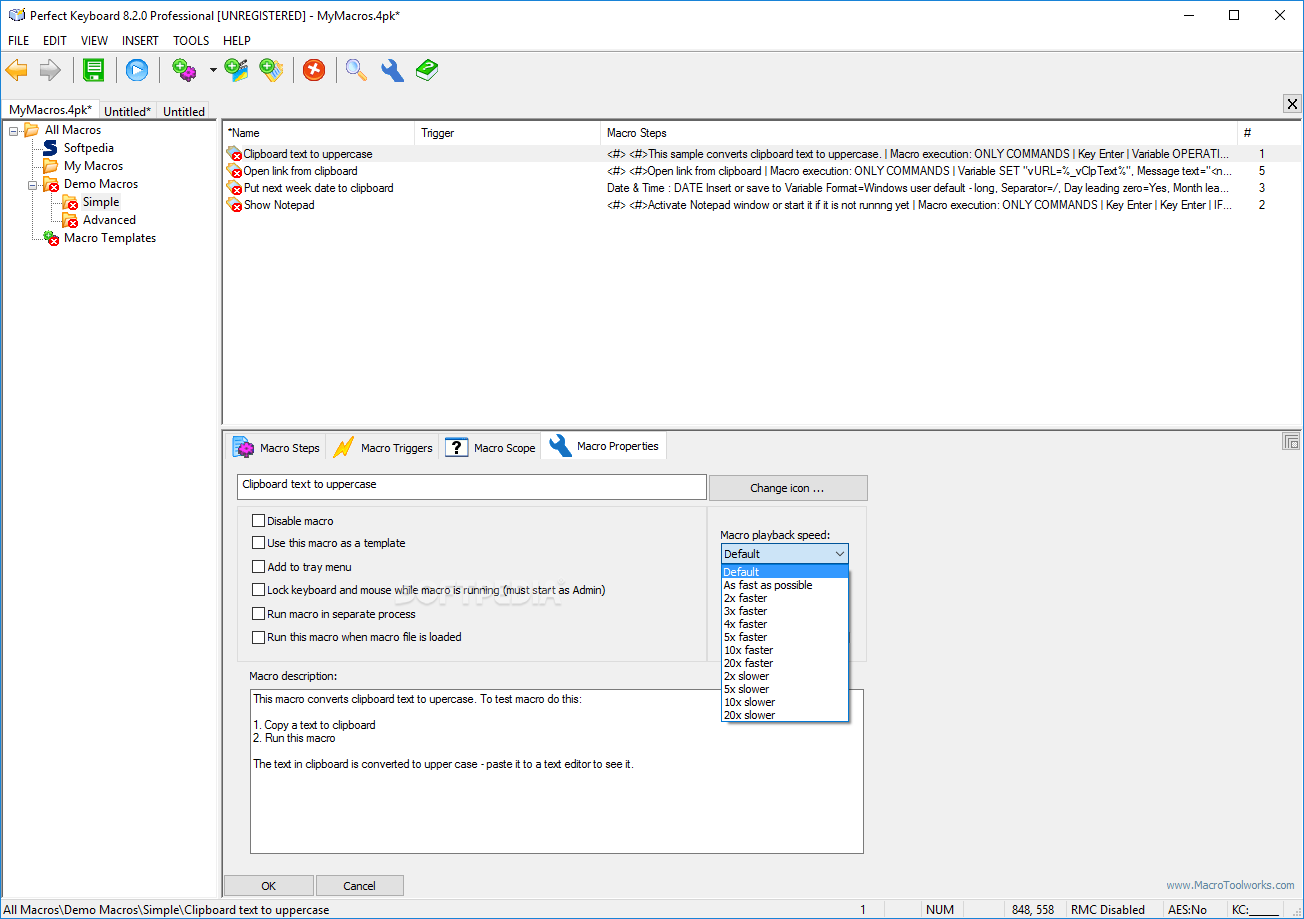1304x919 pixels.
Task: Open the TOOLS menu
Action: coord(191,41)
